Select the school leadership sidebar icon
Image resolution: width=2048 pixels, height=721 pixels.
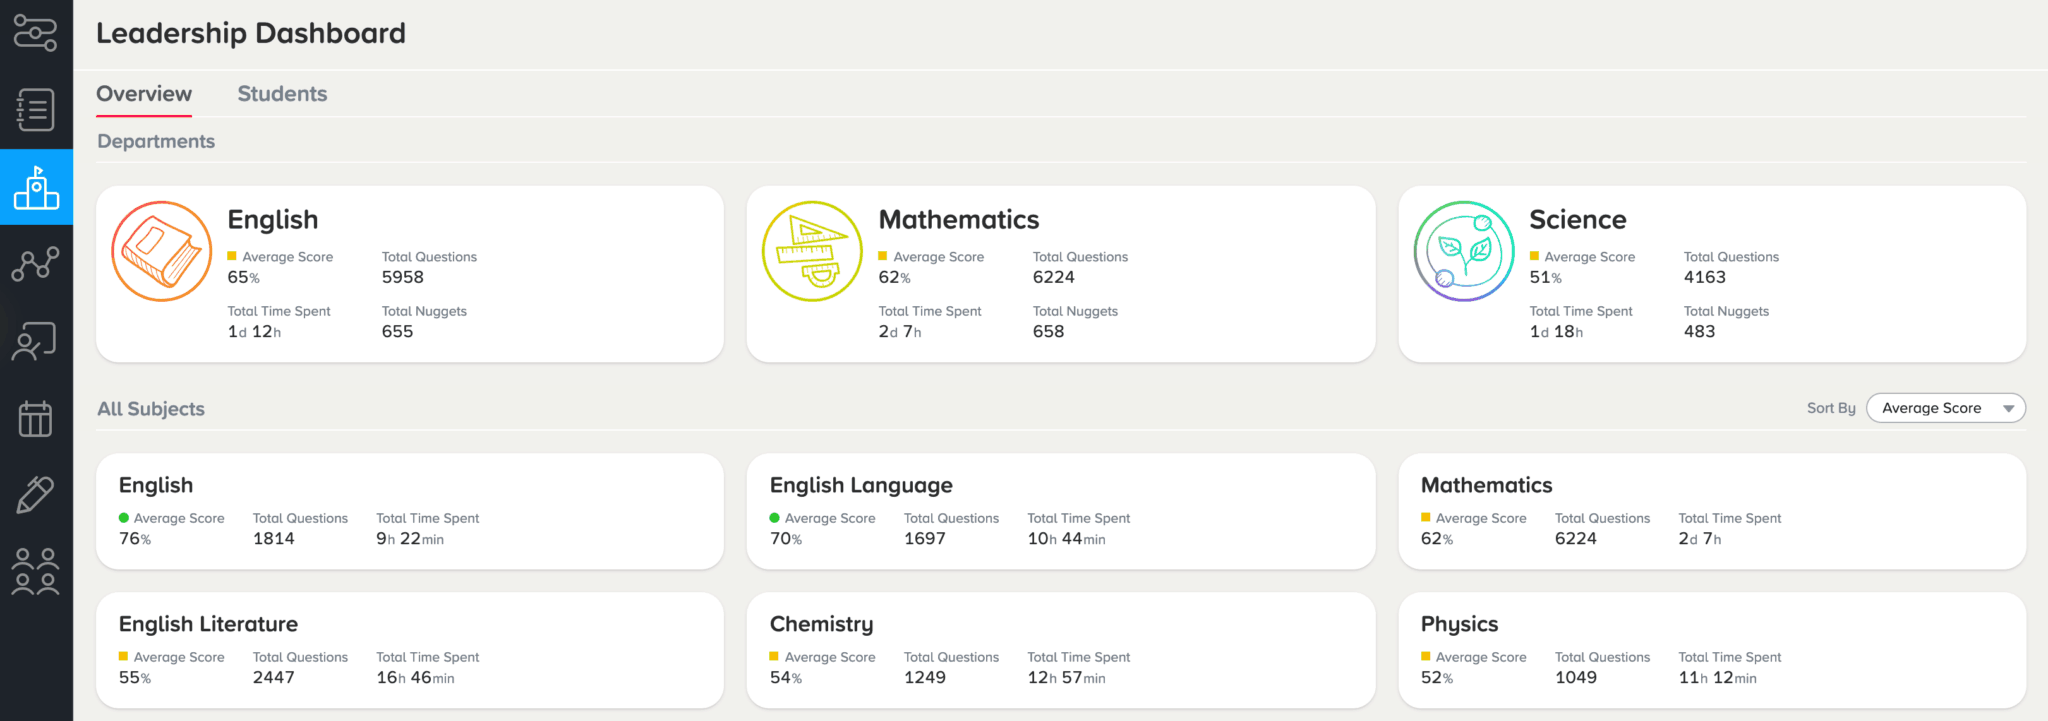click(x=36, y=187)
